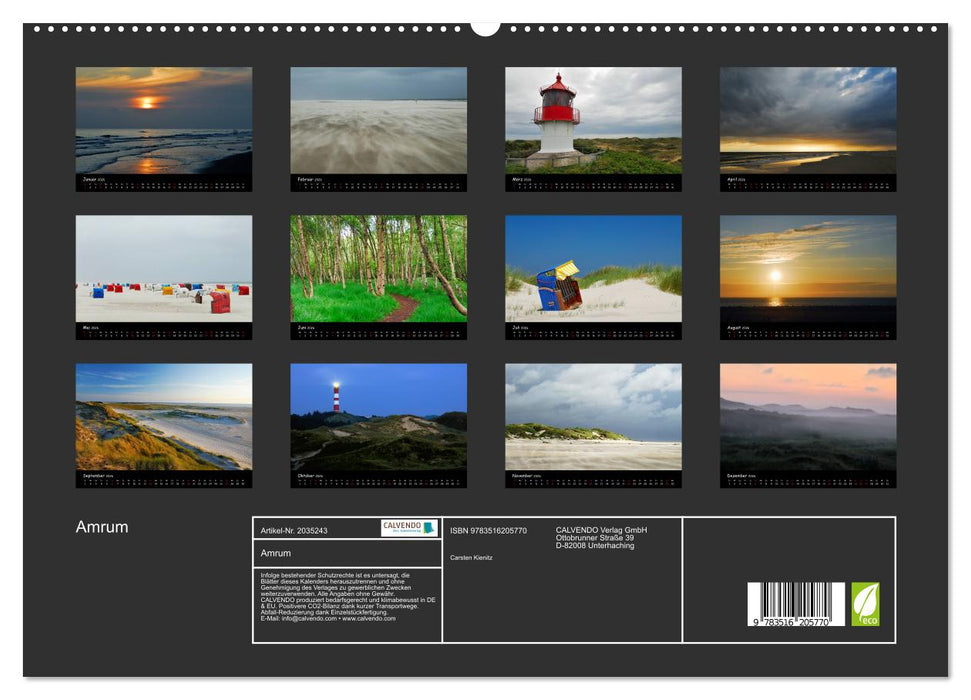The width and height of the screenshot is (971, 700).
Task: Select the CALVENDO Verlag GmbH address block
Action: (x=600, y=540)
